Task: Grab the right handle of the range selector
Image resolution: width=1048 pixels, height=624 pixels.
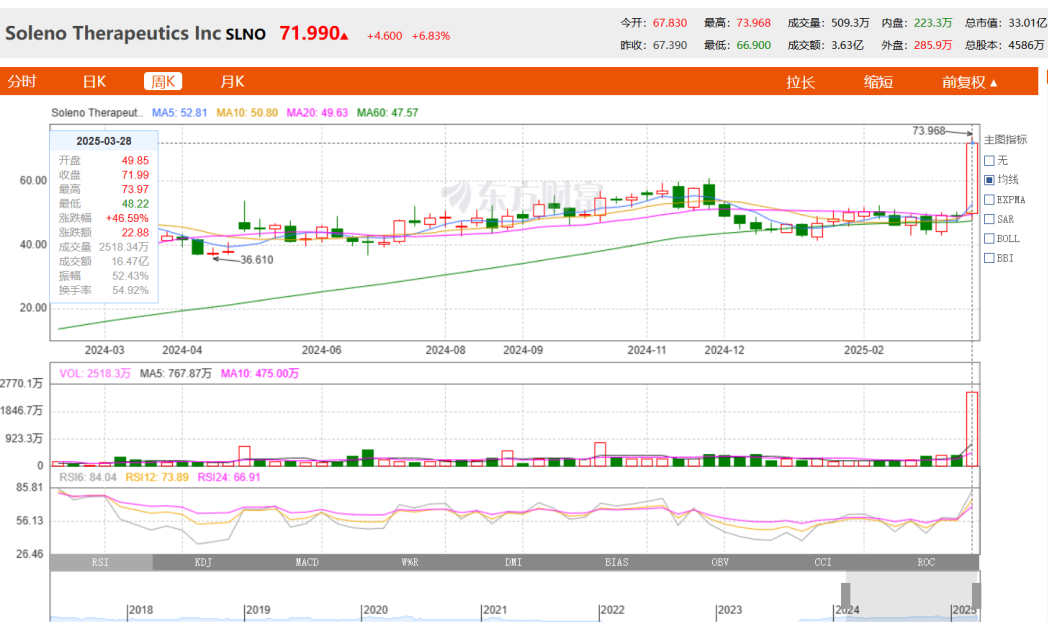Action: click(976, 596)
